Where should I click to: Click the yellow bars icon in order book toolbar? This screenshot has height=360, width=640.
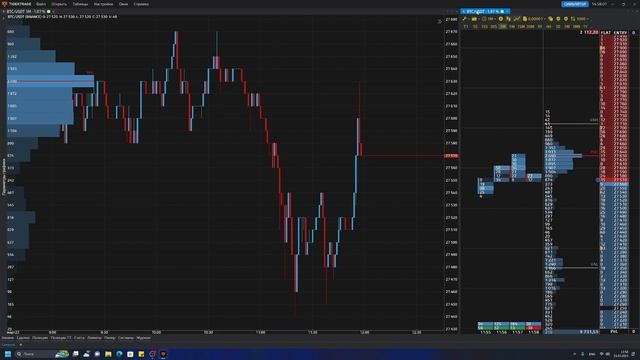(508, 19)
